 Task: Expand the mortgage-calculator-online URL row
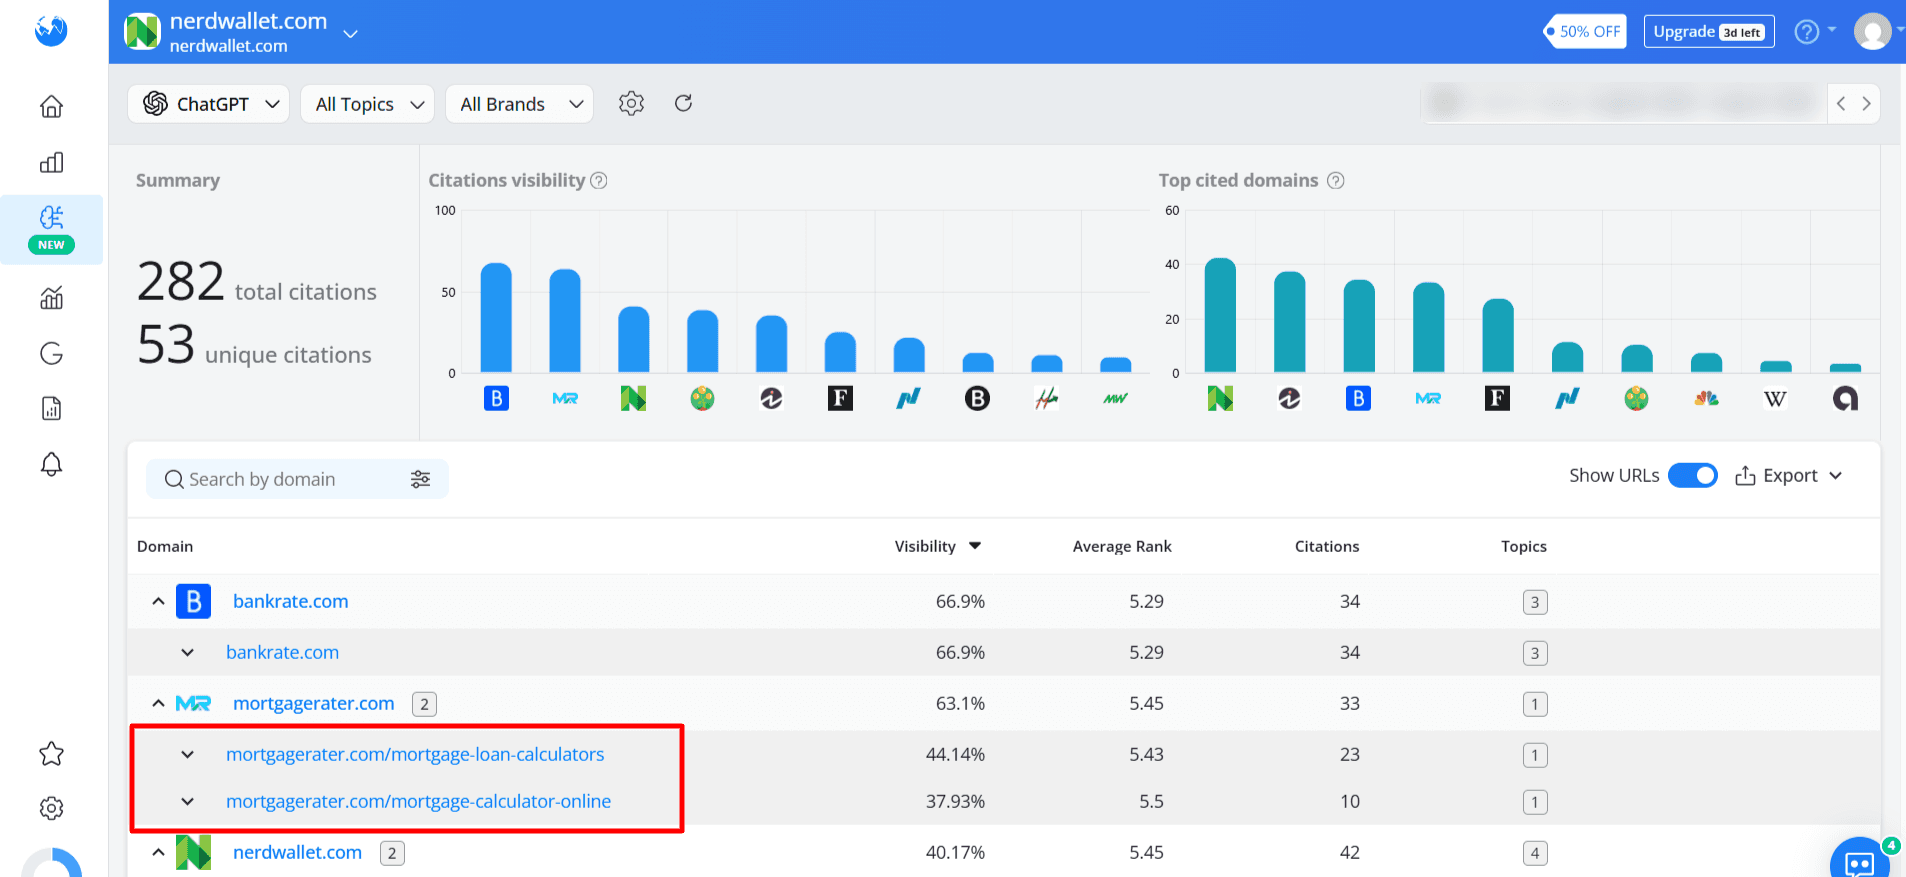click(187, 801)
